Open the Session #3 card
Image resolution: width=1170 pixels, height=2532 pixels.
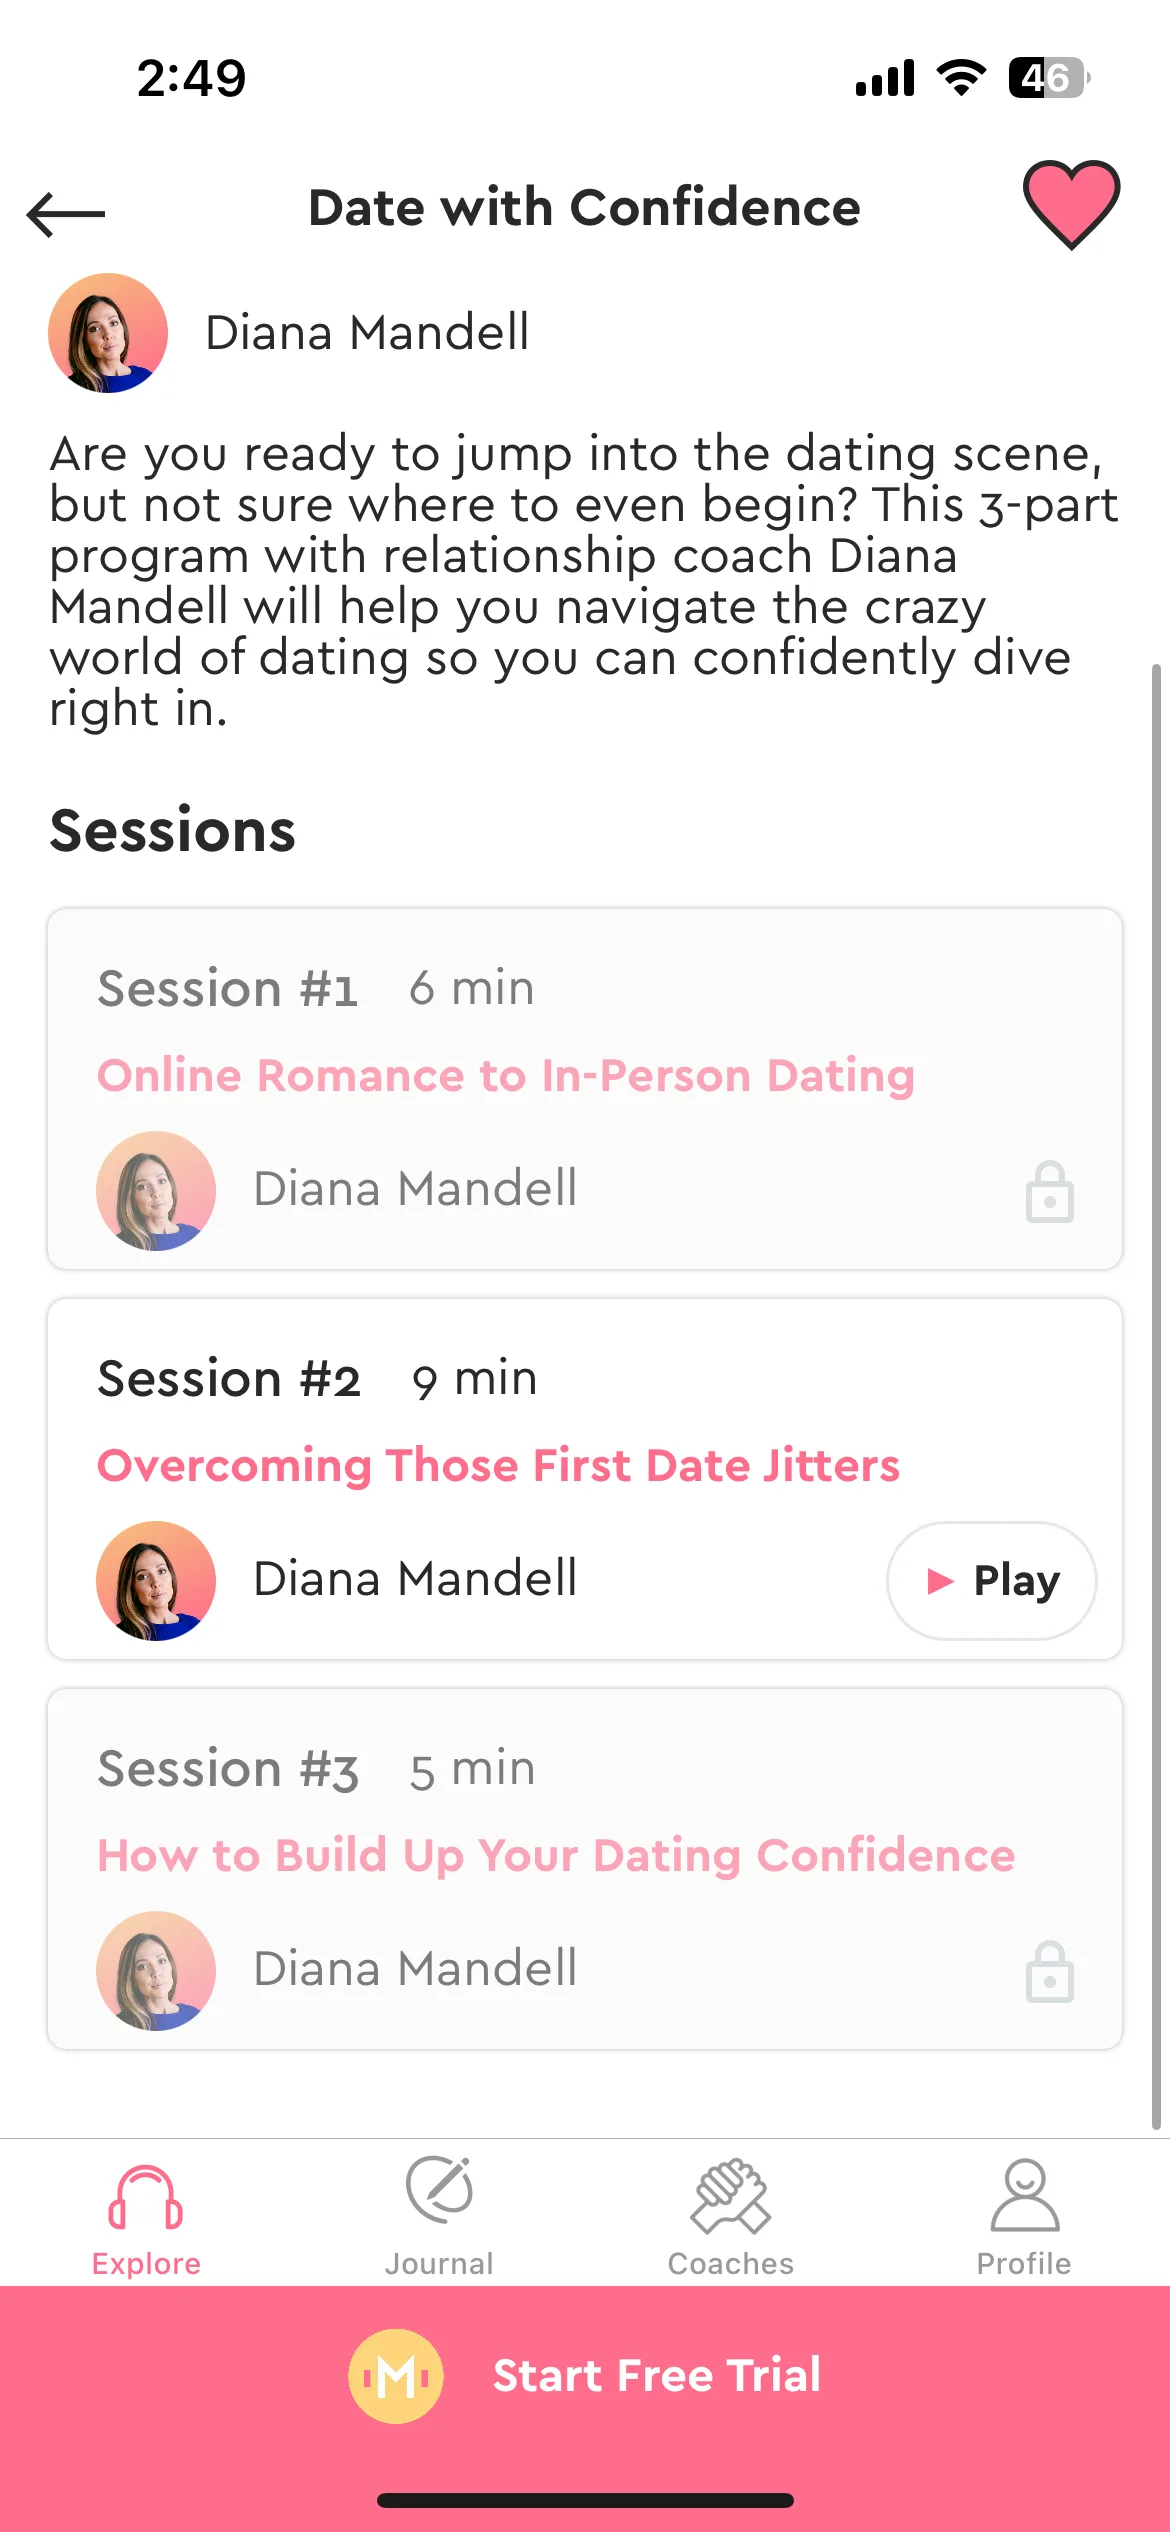click(x=585, y=1869)
